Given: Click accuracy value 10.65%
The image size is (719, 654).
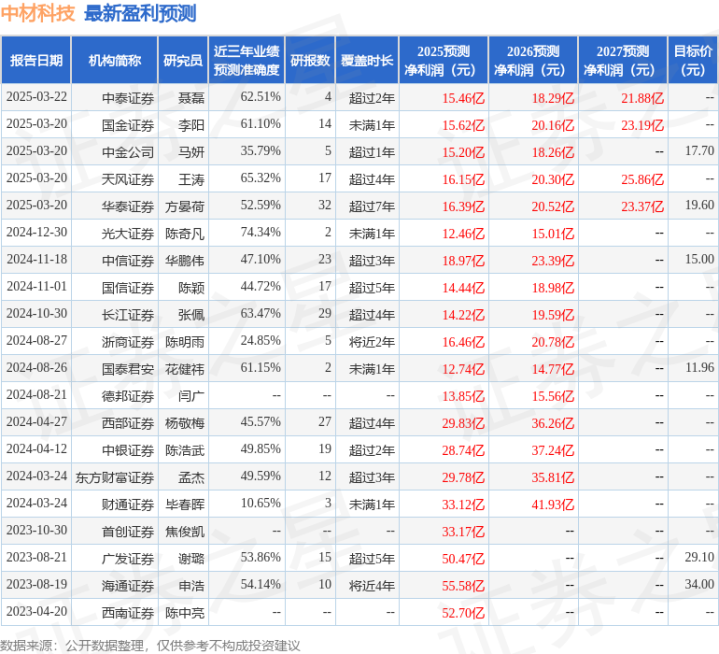Looking at the screenshot, I should 260,503.
